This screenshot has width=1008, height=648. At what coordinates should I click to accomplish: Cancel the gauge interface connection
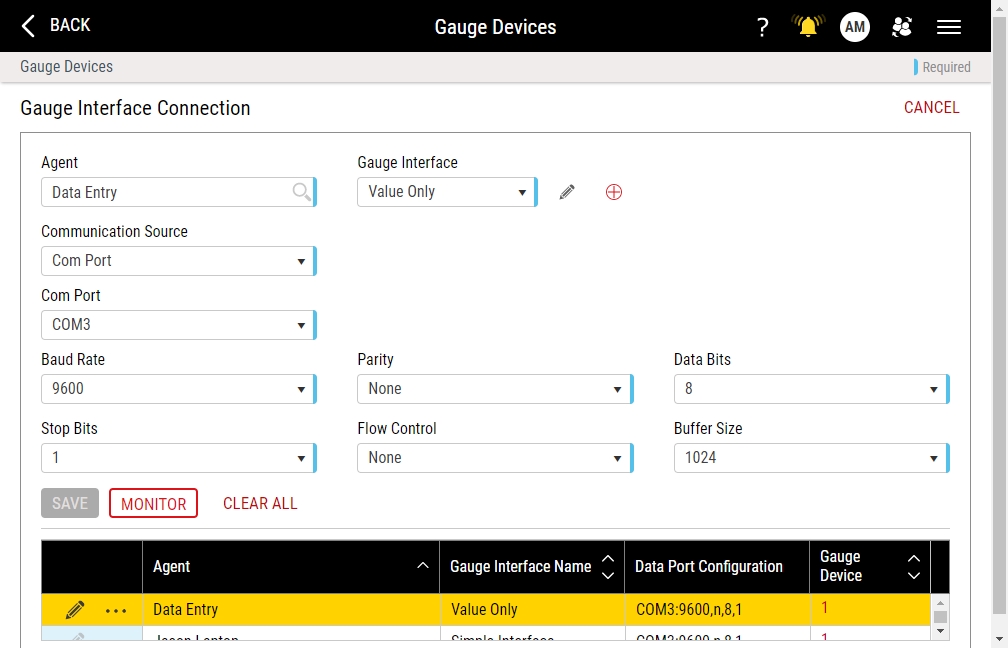(x=931, y=107)
